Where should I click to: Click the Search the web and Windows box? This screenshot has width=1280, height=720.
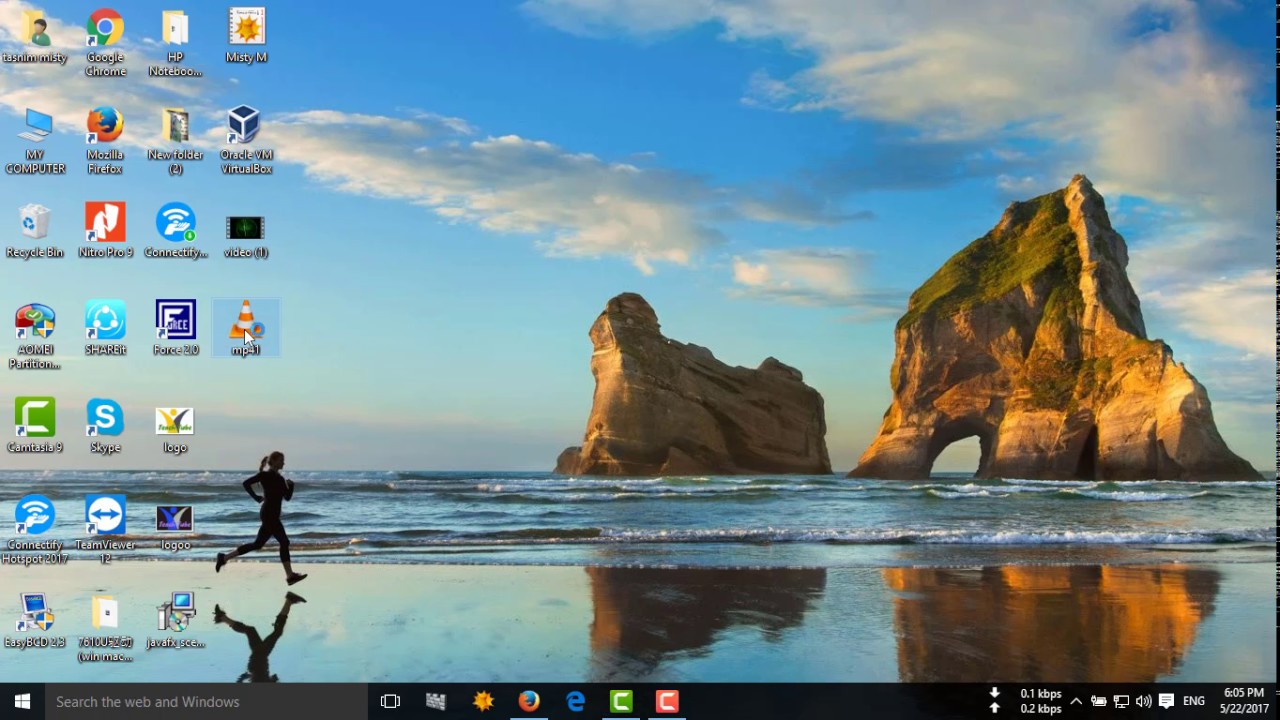[x=207, y=701]
